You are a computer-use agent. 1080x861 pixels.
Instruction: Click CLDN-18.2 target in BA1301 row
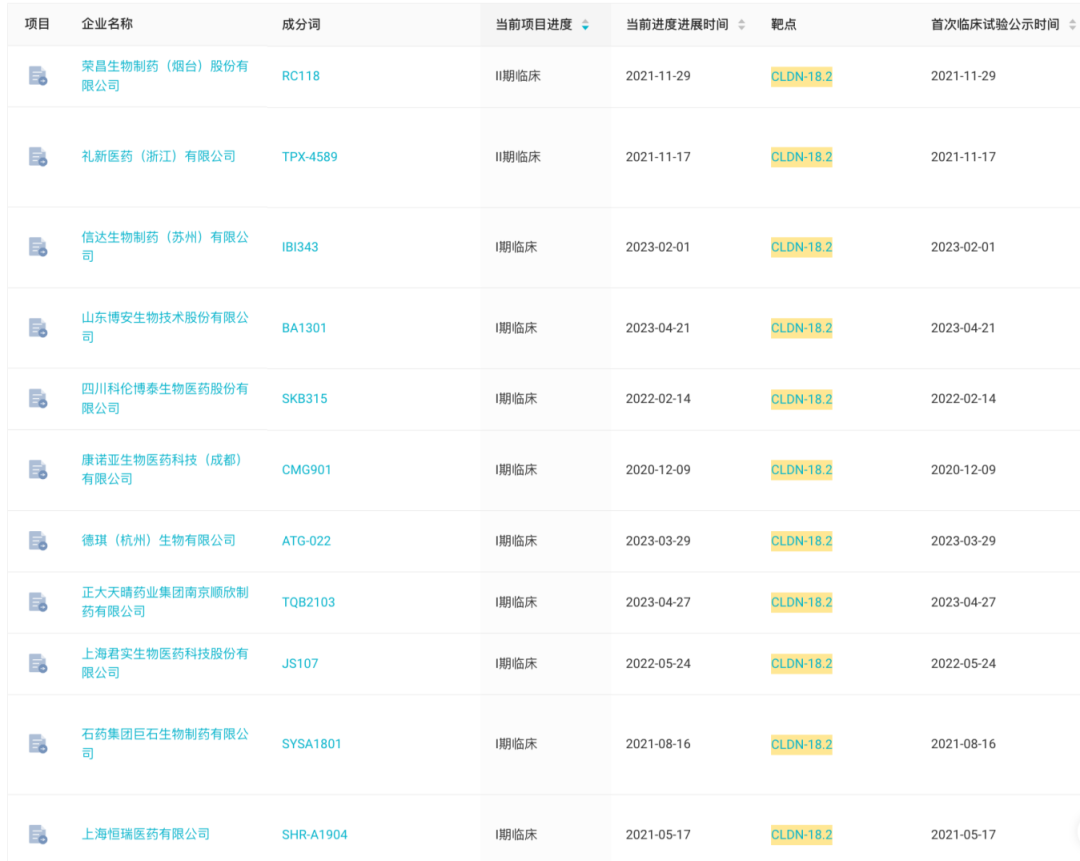point(801,329)
